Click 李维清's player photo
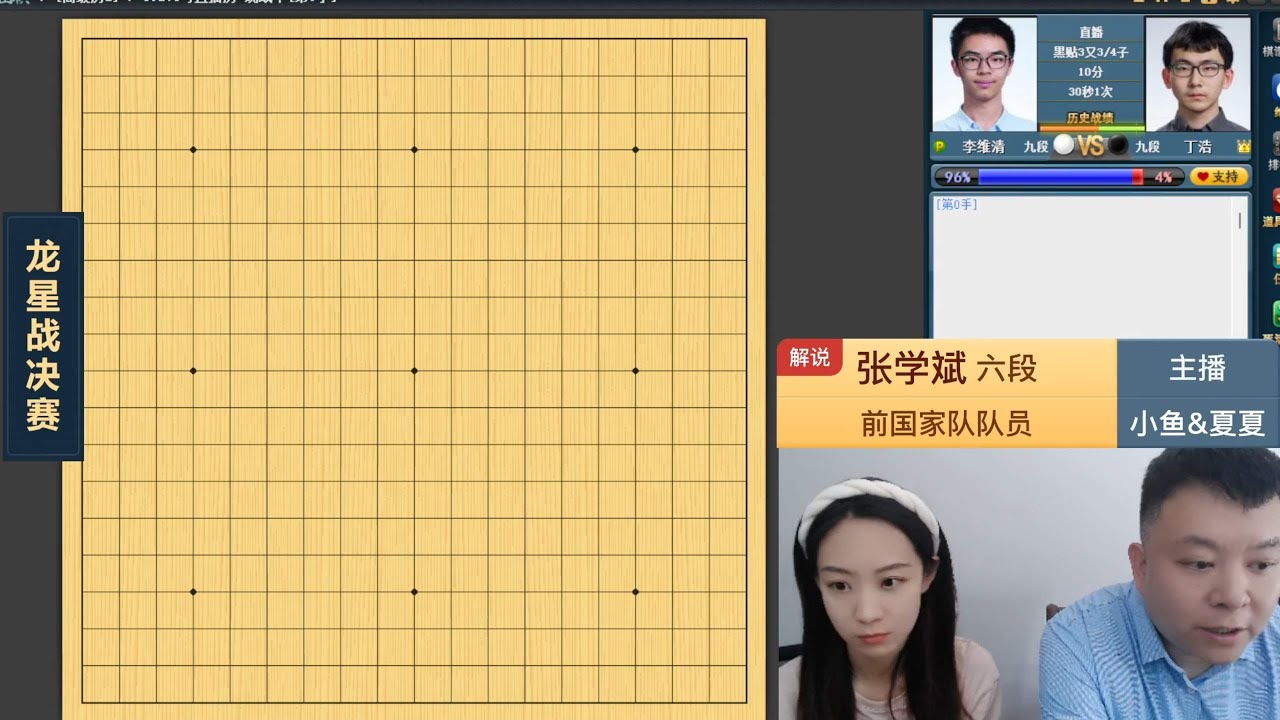The width and height of the screenshot is (1280, 720). (984, 74)
